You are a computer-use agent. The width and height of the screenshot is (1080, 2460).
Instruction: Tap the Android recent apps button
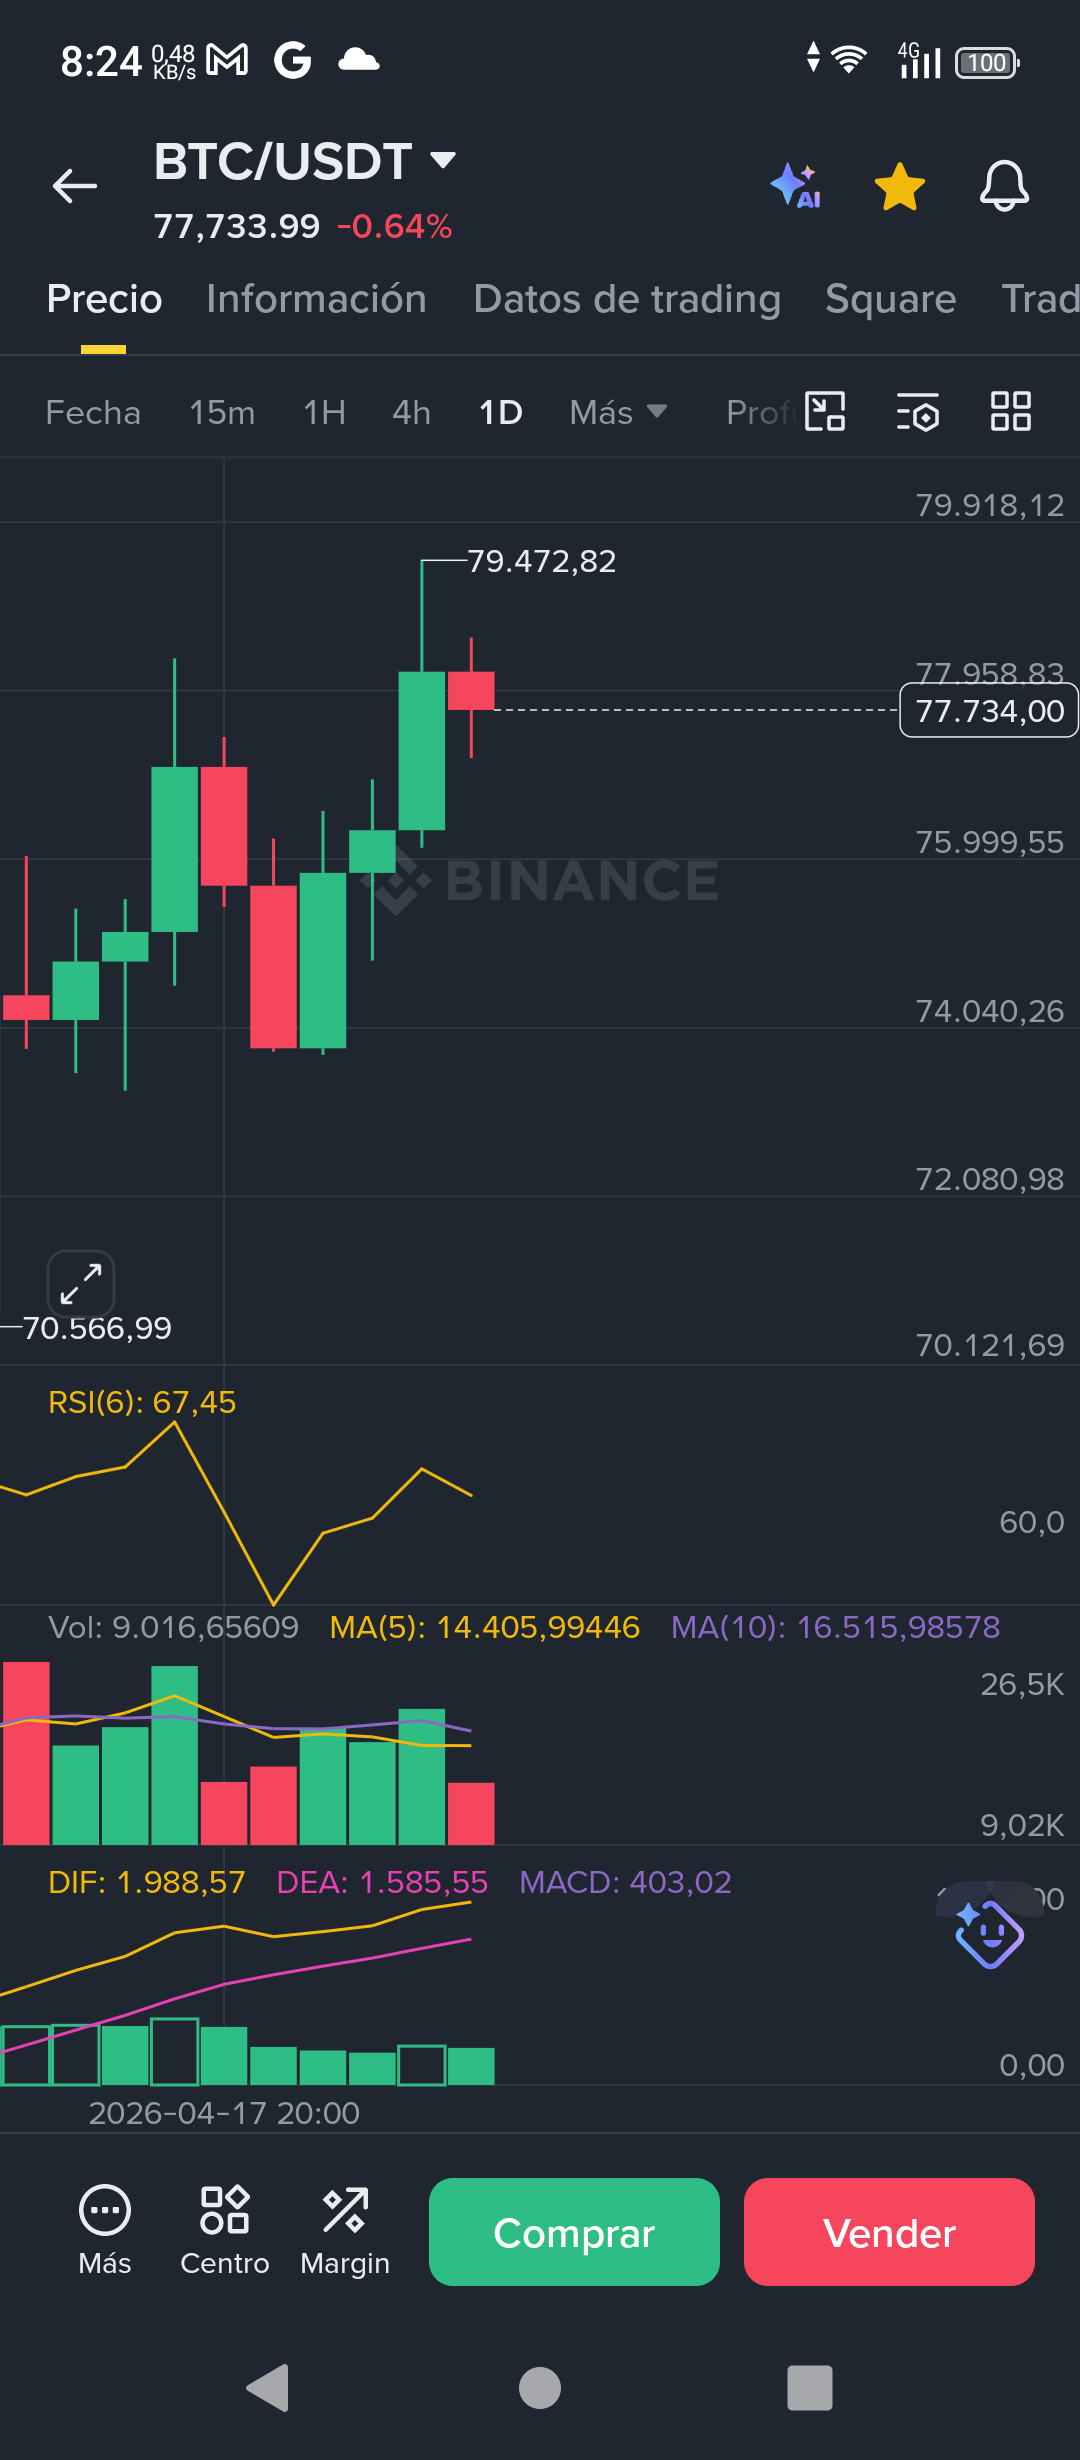click(810, 2388)
